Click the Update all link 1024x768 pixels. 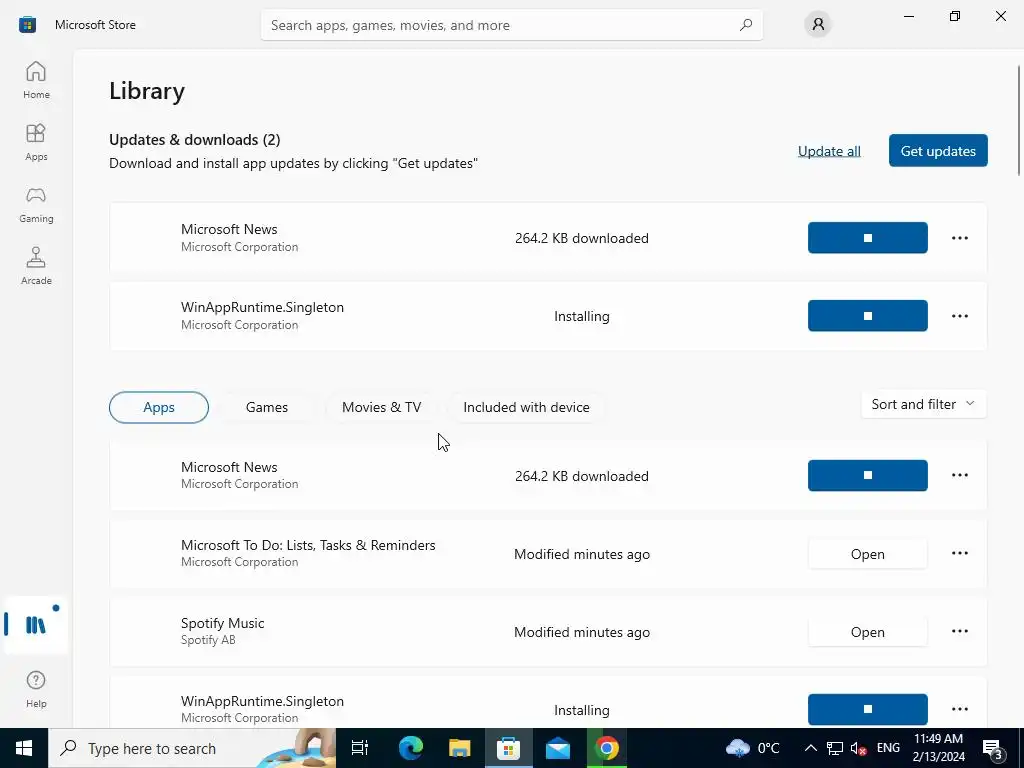click(x=829, y=151)
